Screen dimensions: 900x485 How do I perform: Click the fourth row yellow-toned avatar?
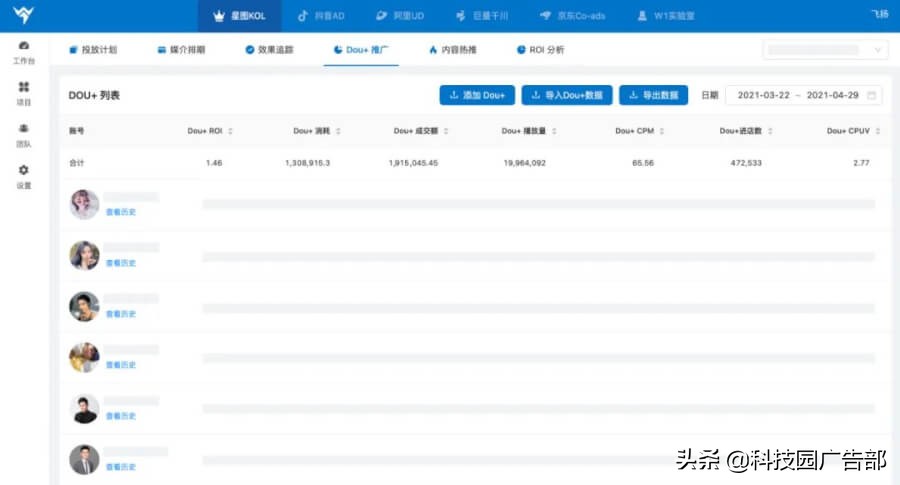click(84, 358)
